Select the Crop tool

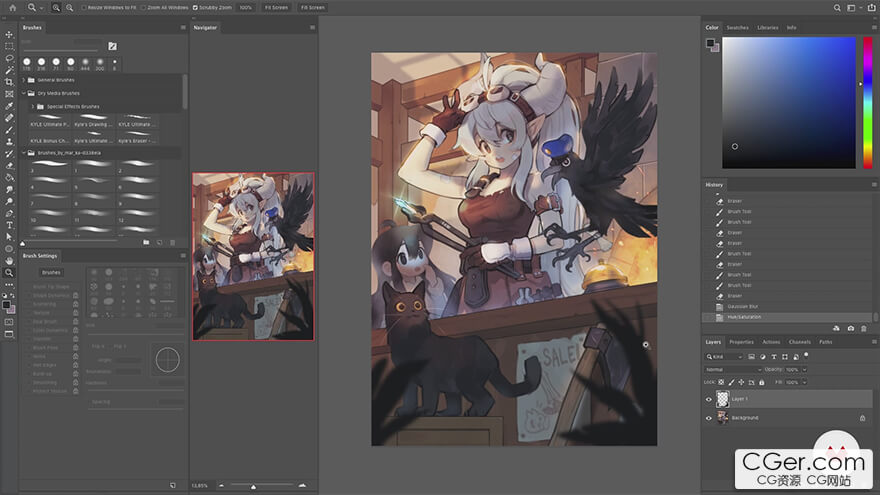tap(9, 82)
